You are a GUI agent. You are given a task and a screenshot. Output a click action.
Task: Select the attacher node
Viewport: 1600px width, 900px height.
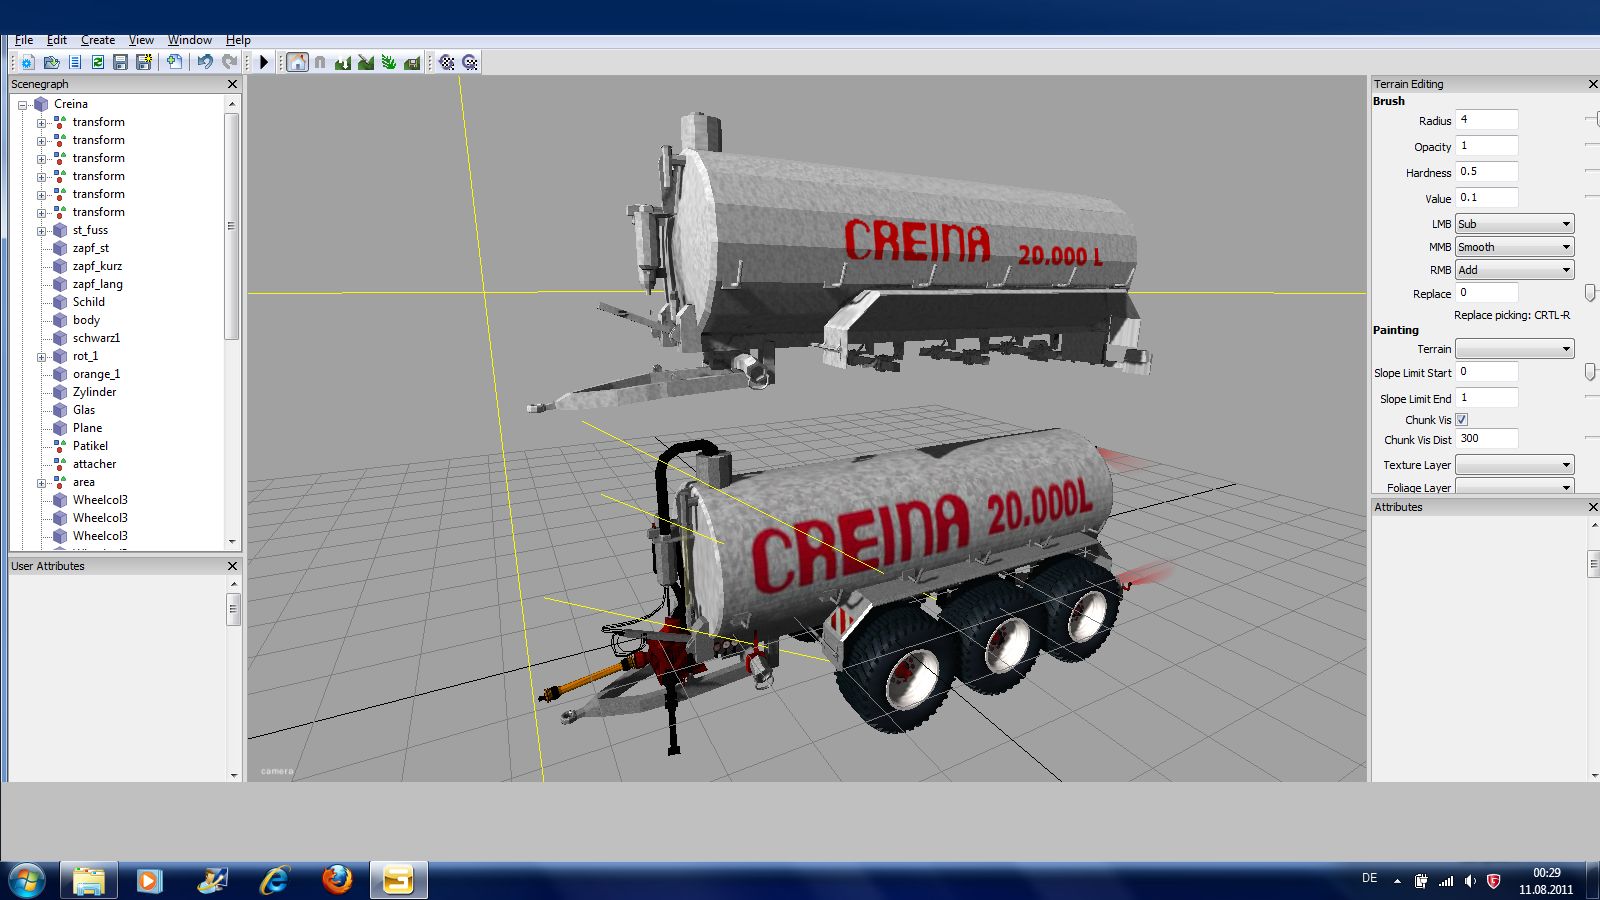point(94,464)
